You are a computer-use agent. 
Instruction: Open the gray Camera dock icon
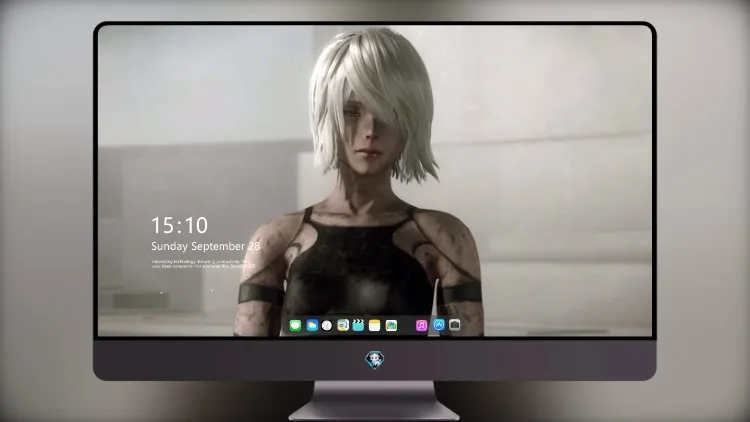click(x=454, y=325)
